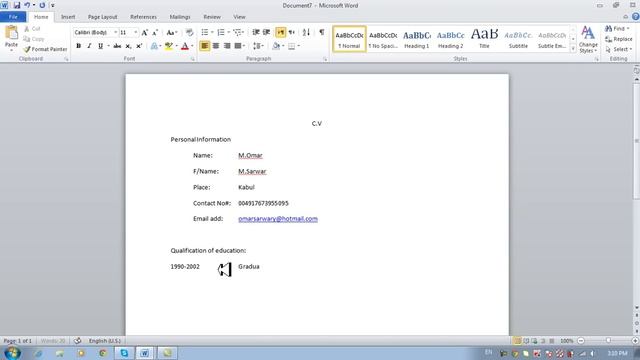Apply the Title style
640x360 pixels.
(x=484, y=39)
